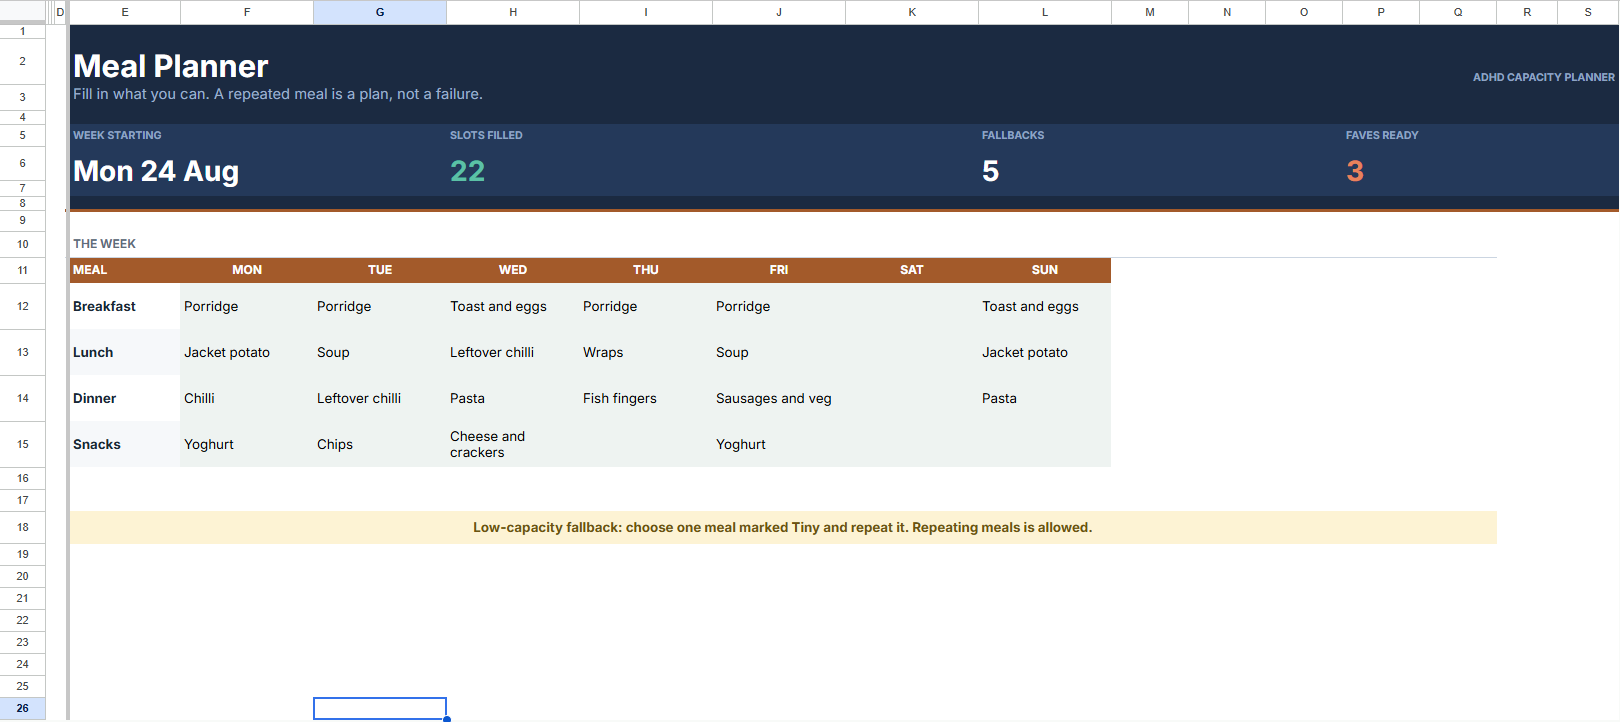
Task: Click the WED header cell
Action: 513,270
